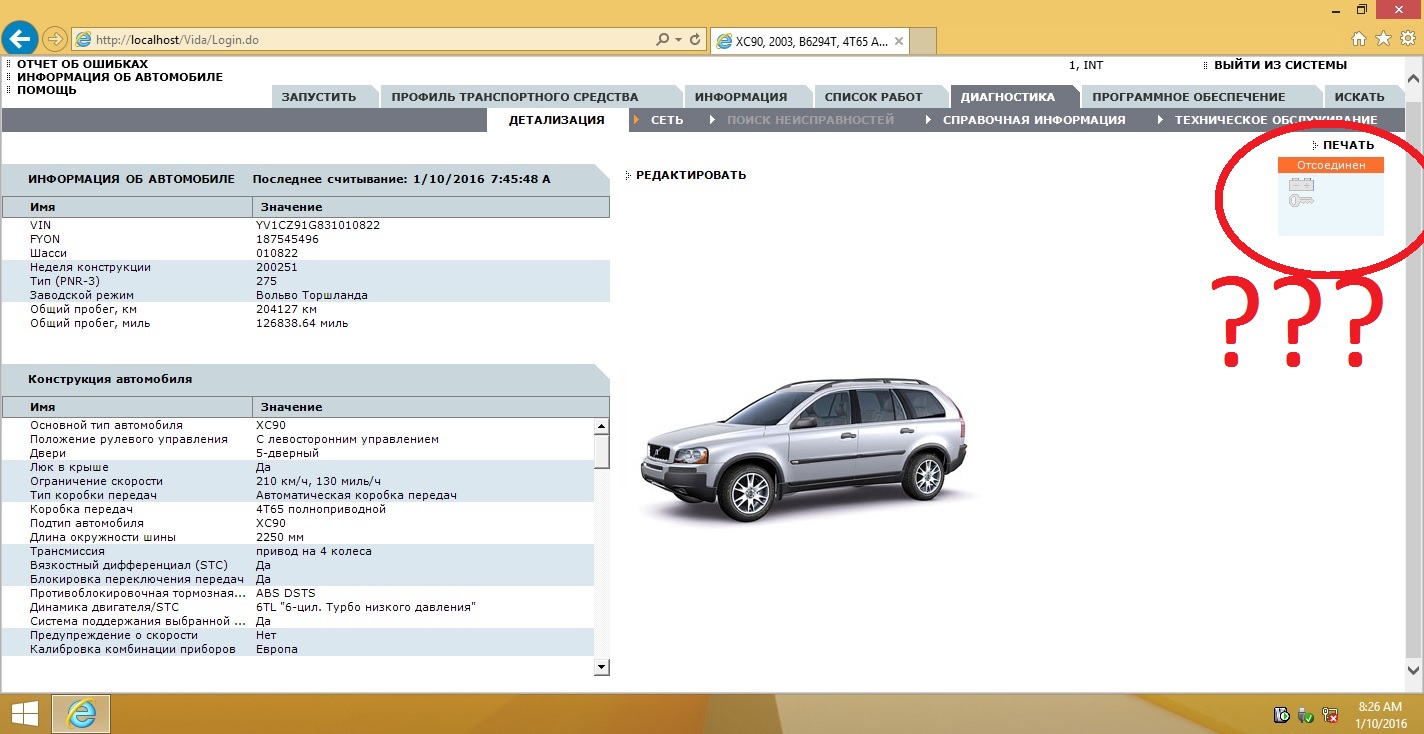Open browser tools gear icon

pos(1407,39)
